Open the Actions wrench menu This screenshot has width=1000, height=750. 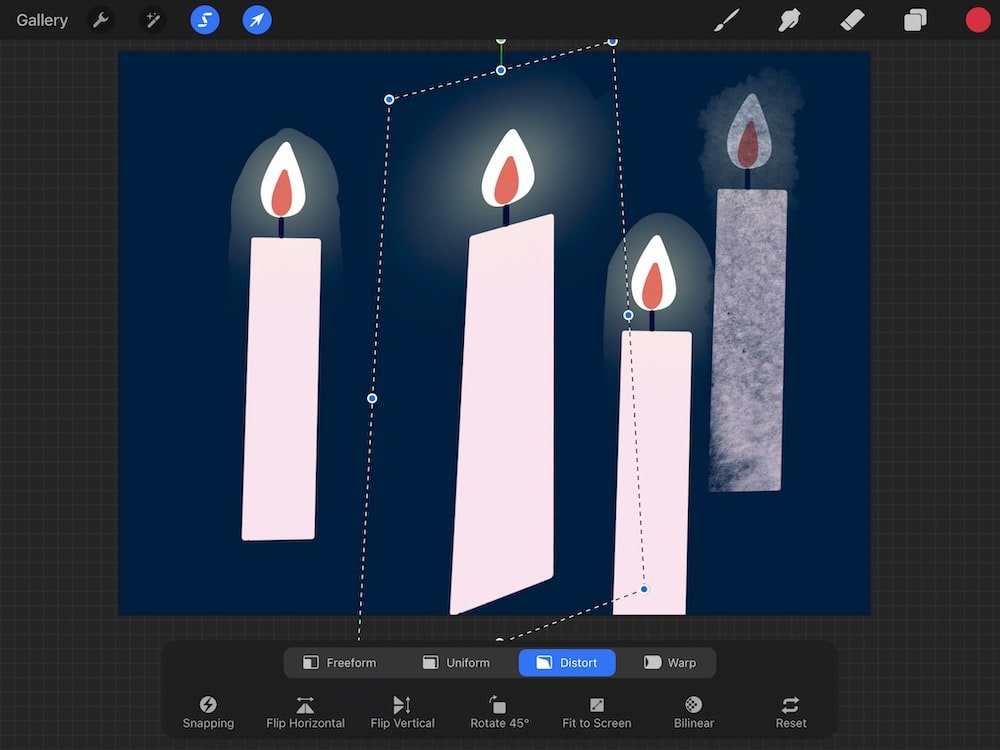pos(100,19)
